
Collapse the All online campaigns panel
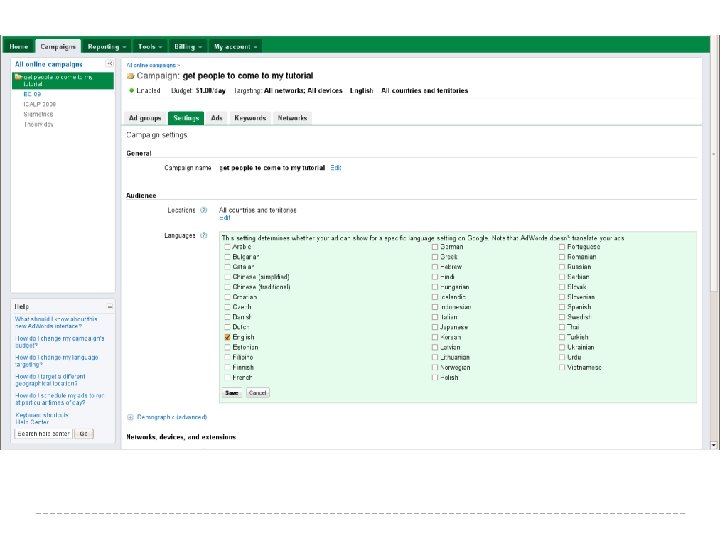click(109, 64)
